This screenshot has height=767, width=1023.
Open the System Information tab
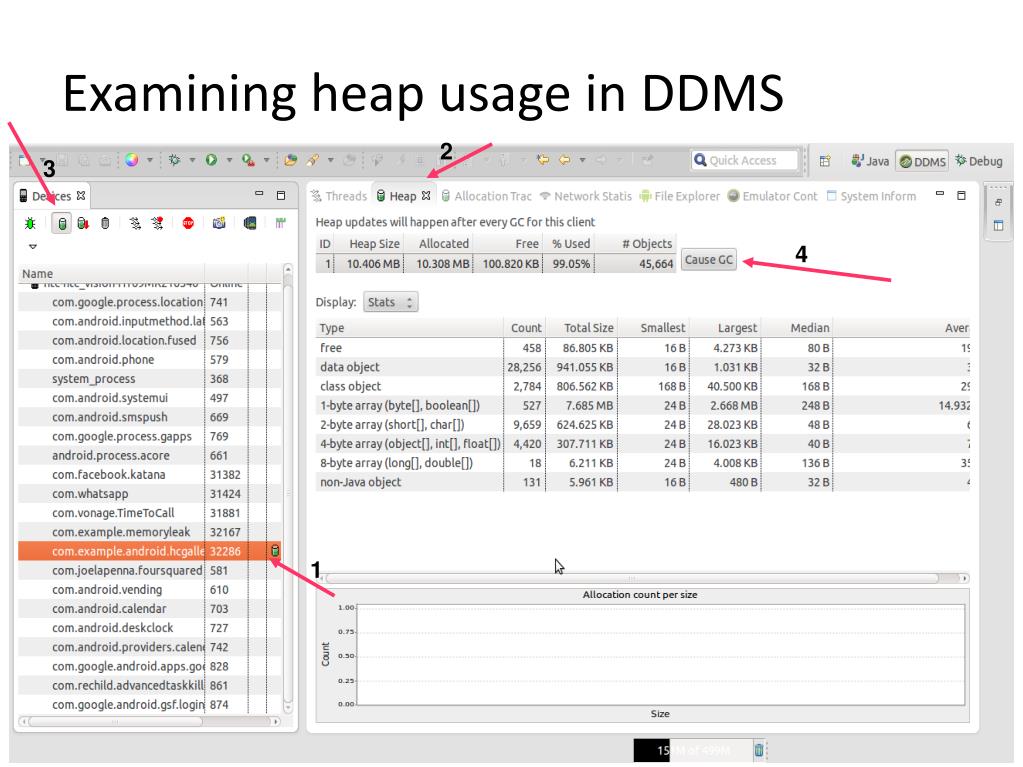pos(871,196)
